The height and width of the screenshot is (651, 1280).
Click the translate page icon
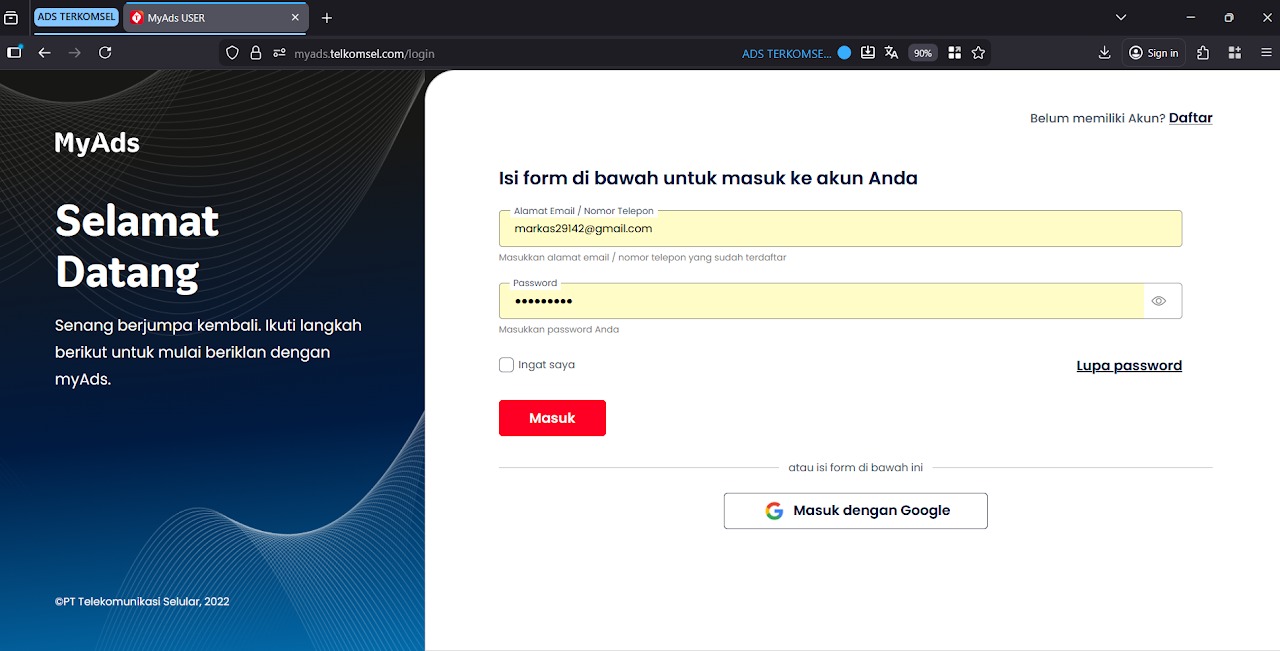click(890, 52)
